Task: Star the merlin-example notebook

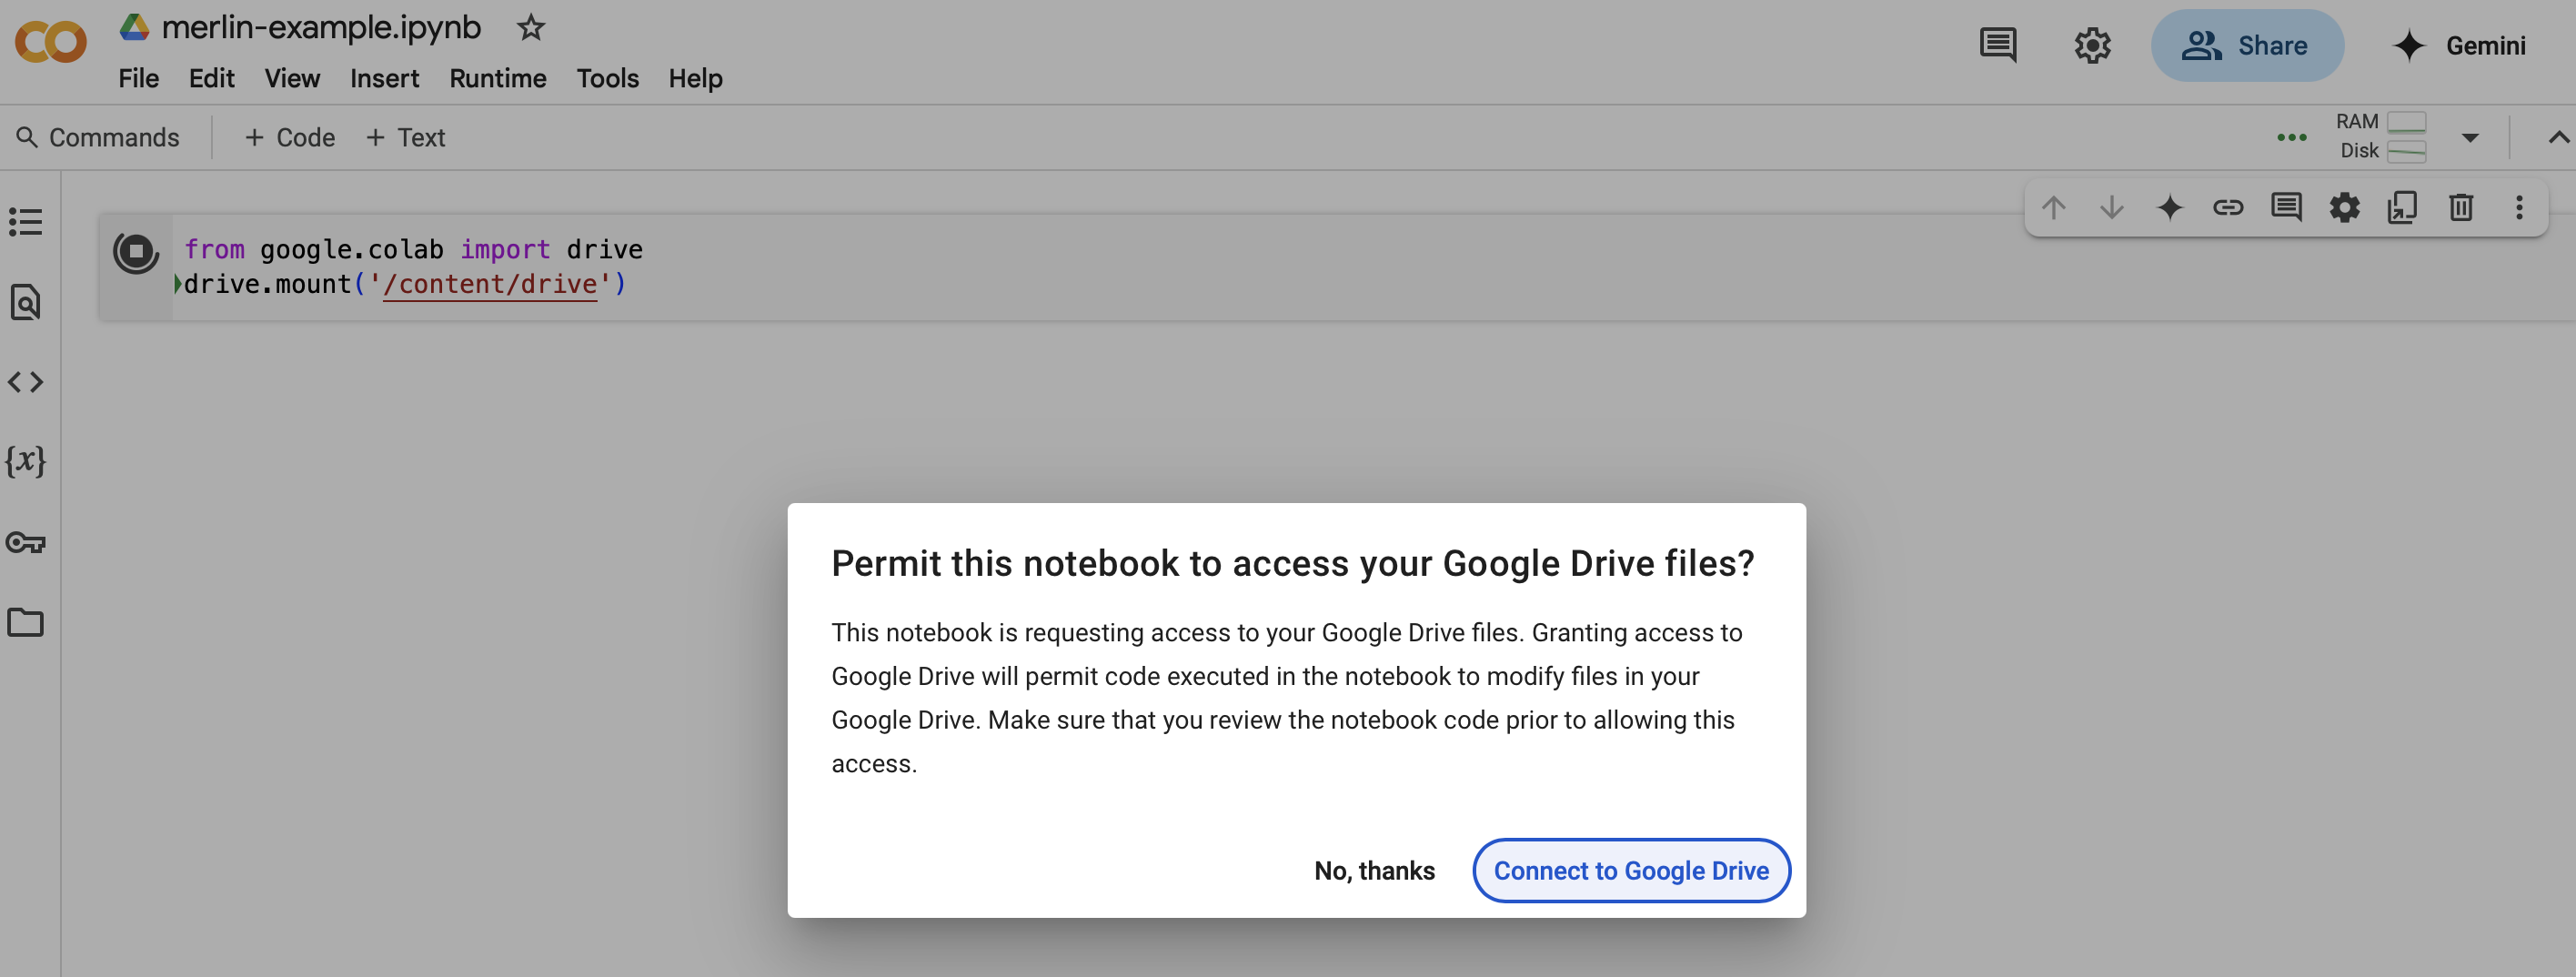Action: pyautogui.click(x=530, y=27)
